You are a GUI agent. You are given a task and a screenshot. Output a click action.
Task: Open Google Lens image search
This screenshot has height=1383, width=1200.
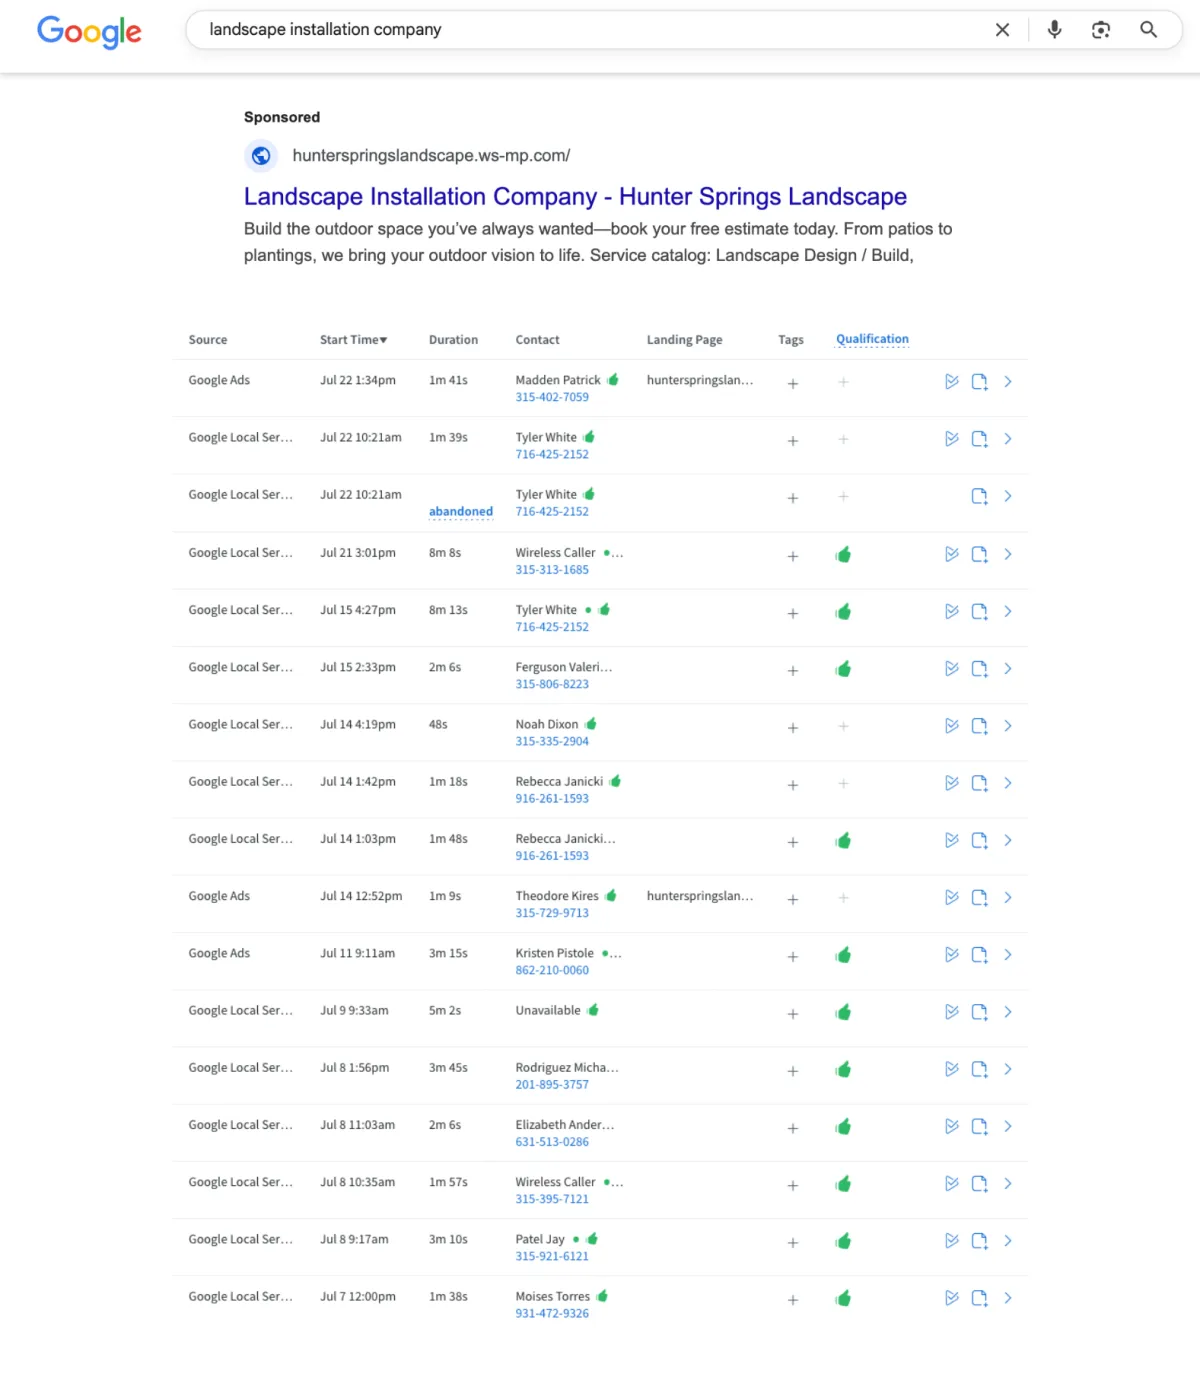tap(1101, 30)
